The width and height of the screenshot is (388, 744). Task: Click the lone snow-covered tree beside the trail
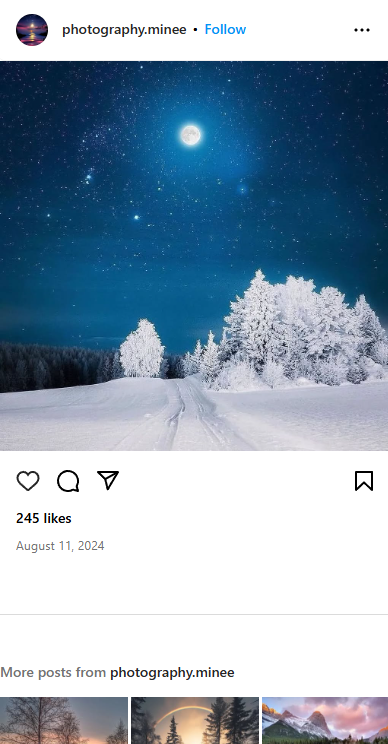point(141,348)
